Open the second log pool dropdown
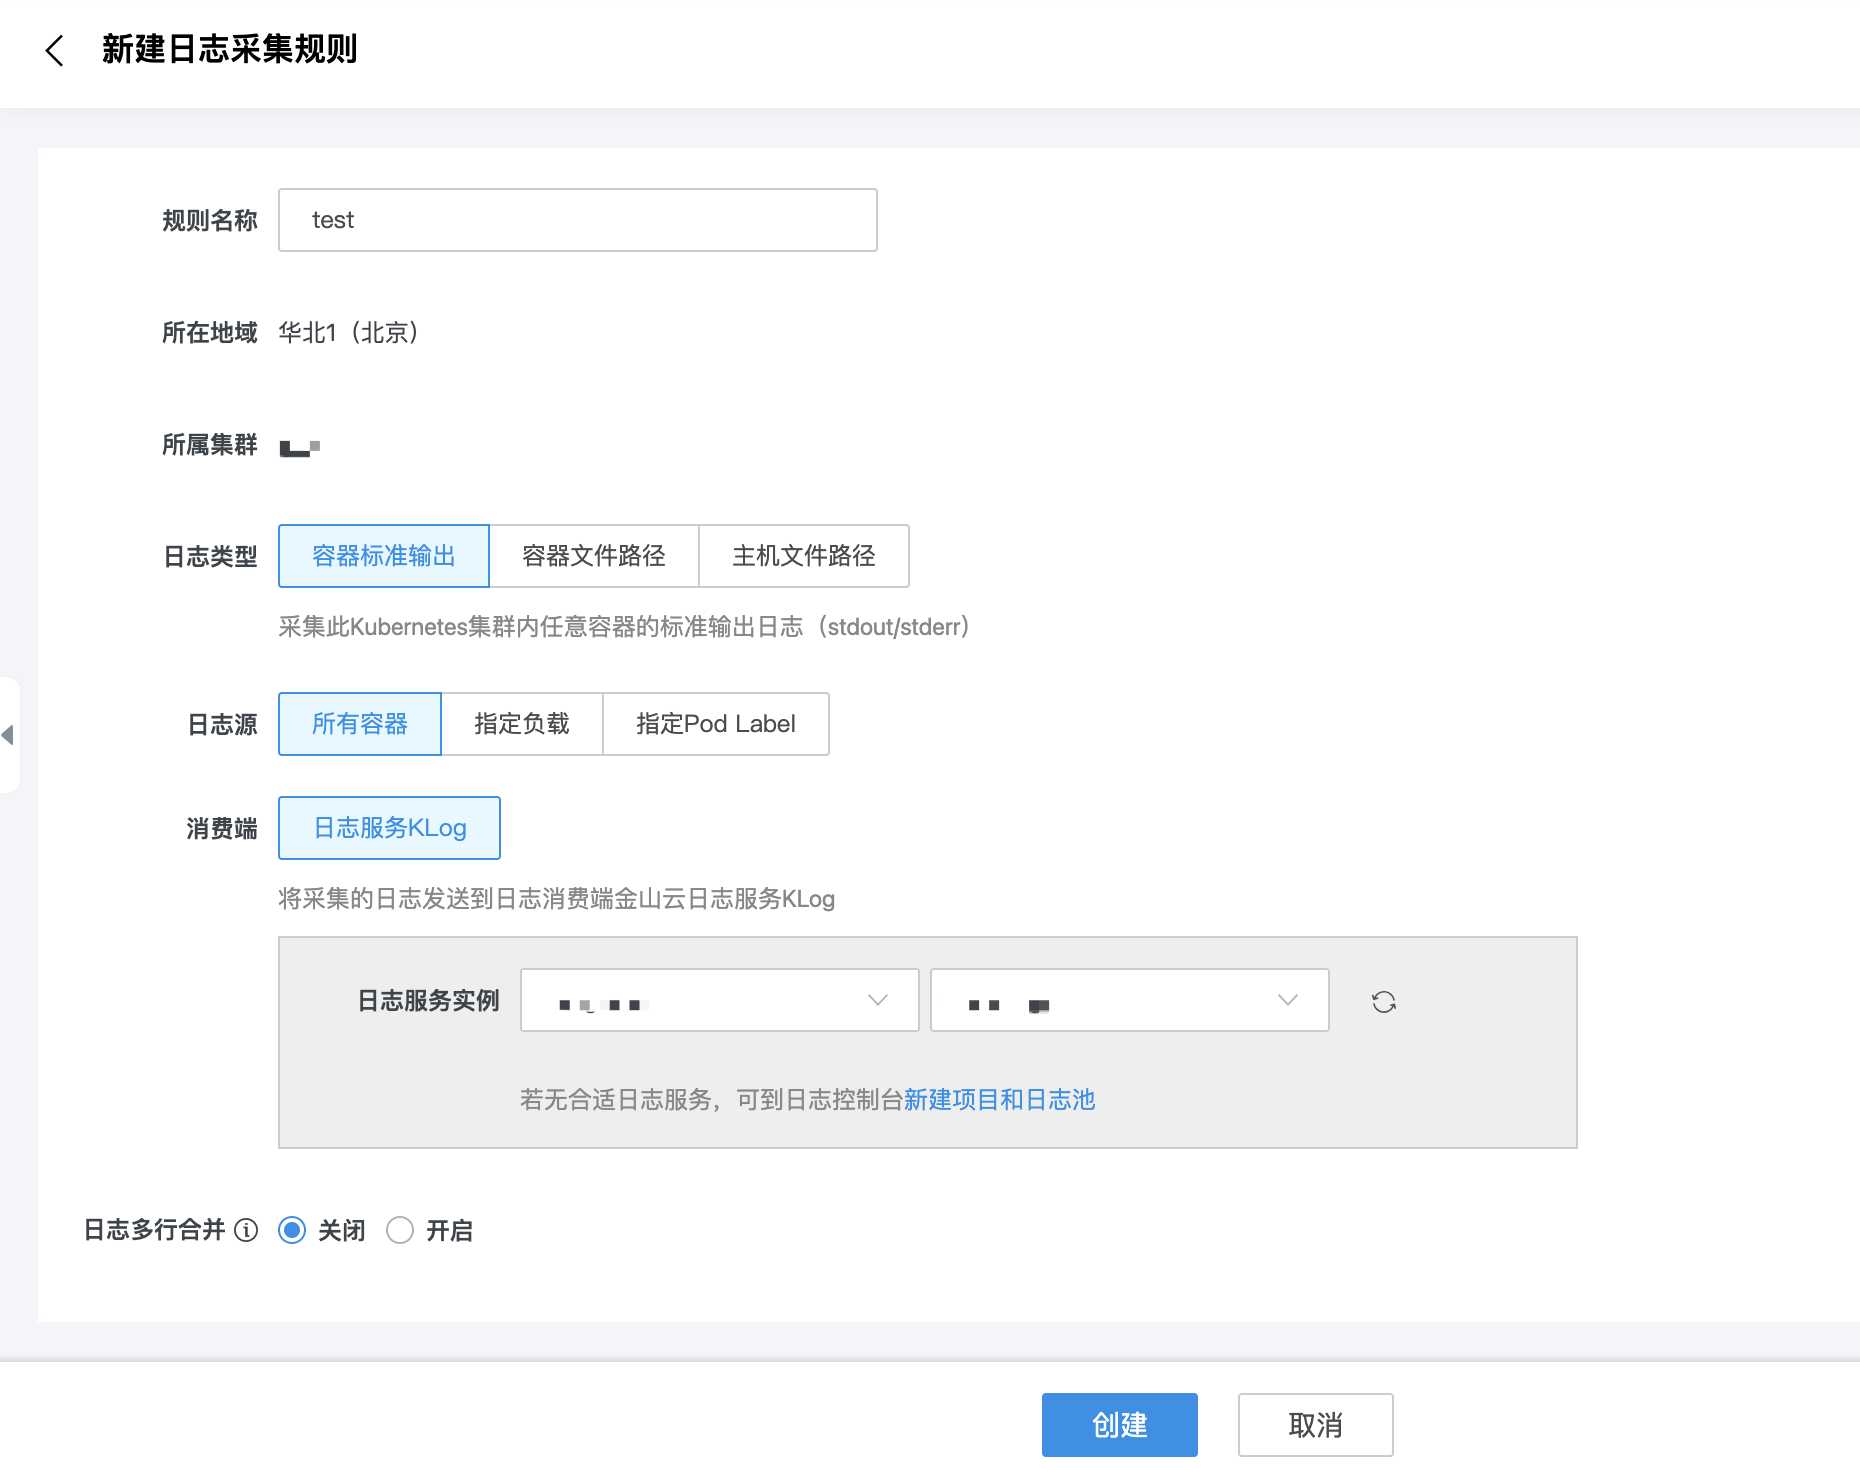 [x=1129, y=1000]
